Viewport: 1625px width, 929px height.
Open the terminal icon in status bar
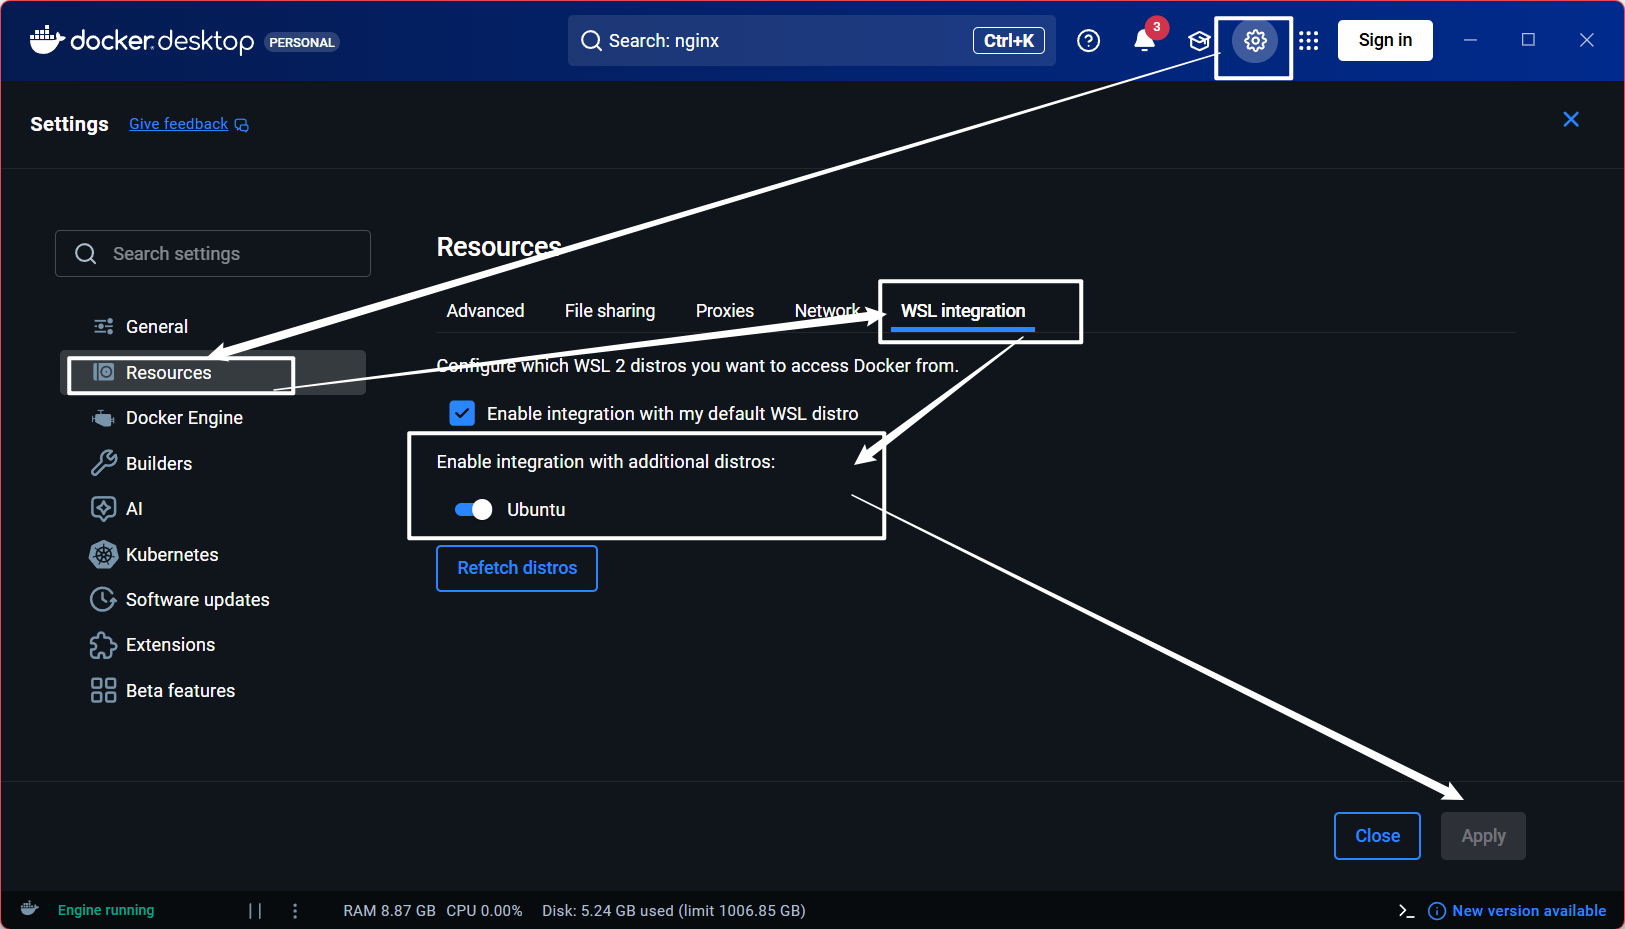[1406, 910]
